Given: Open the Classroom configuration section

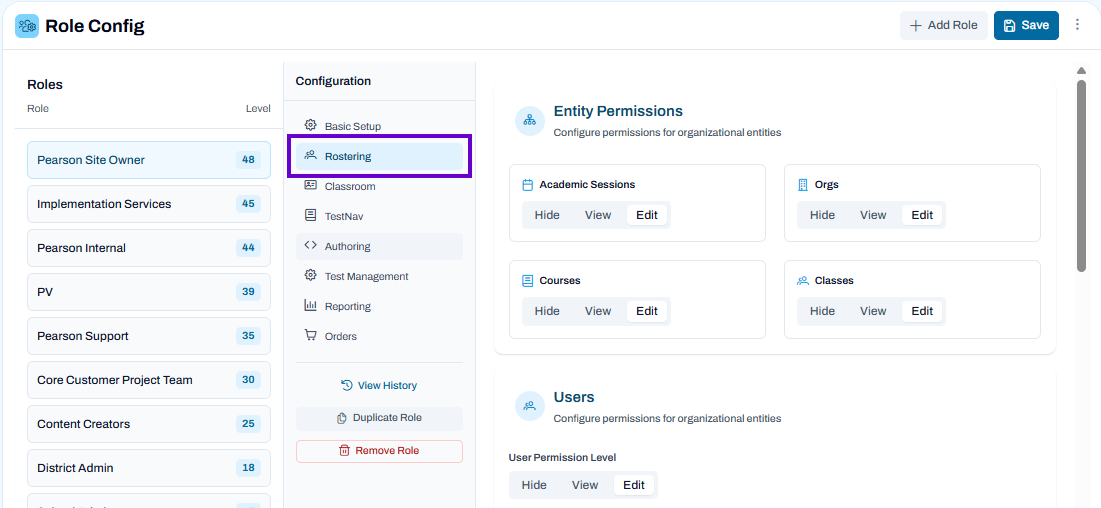Looking at the screenshot, I should (x=379, y=186).
